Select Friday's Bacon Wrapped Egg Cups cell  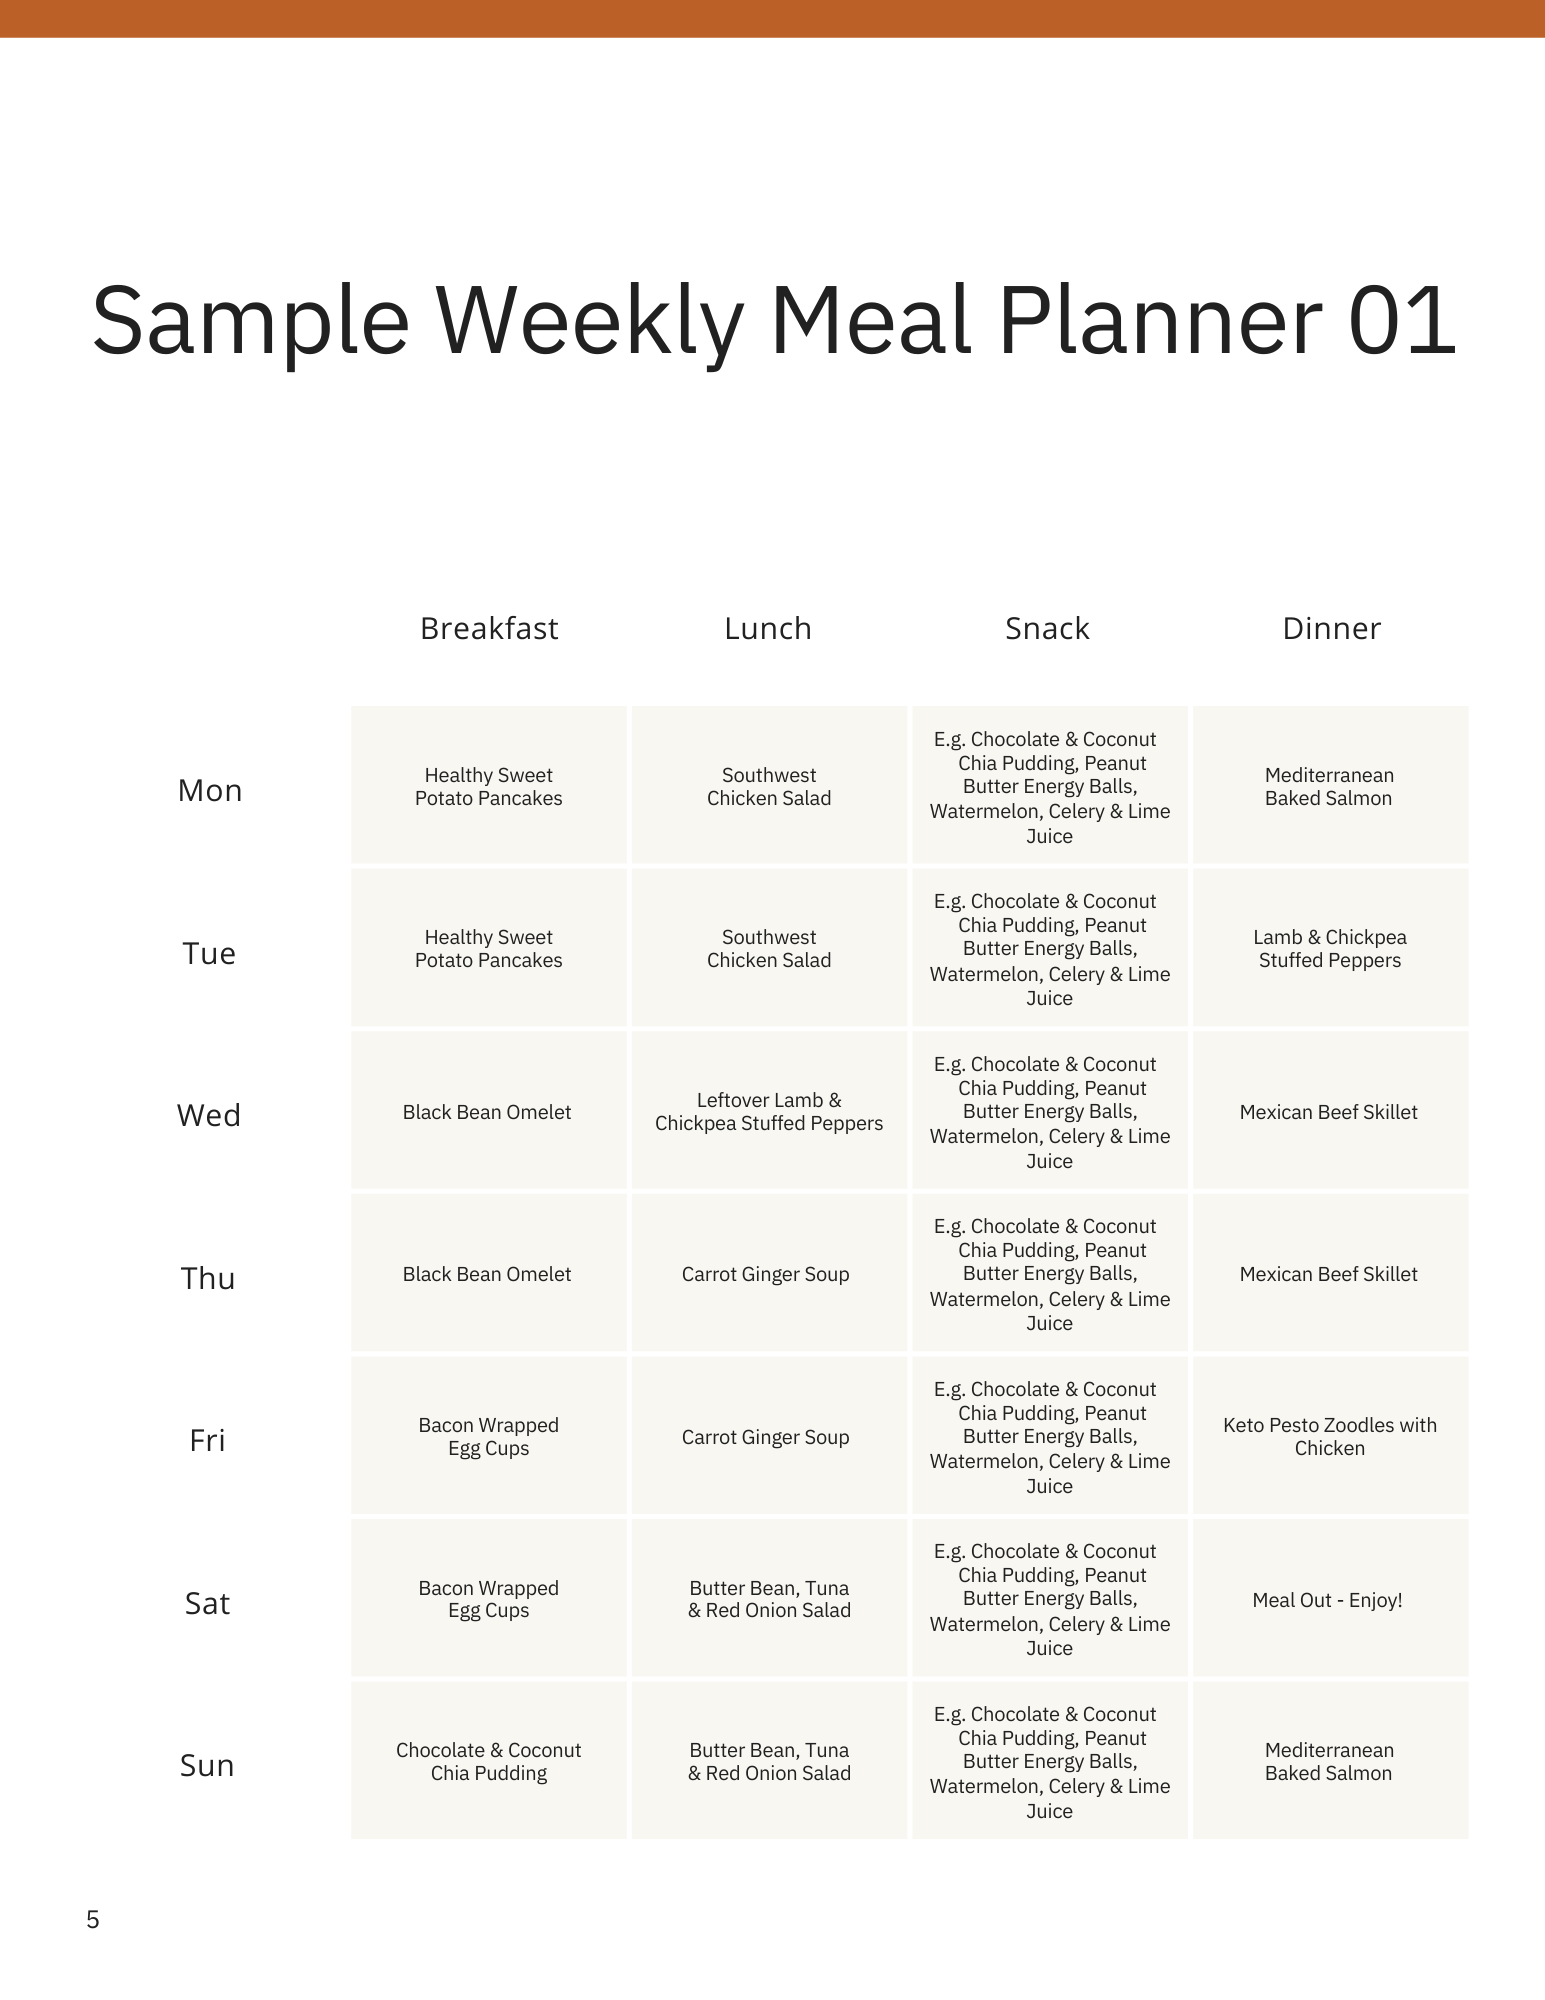pyautogui.click(x=489, y=1436)
